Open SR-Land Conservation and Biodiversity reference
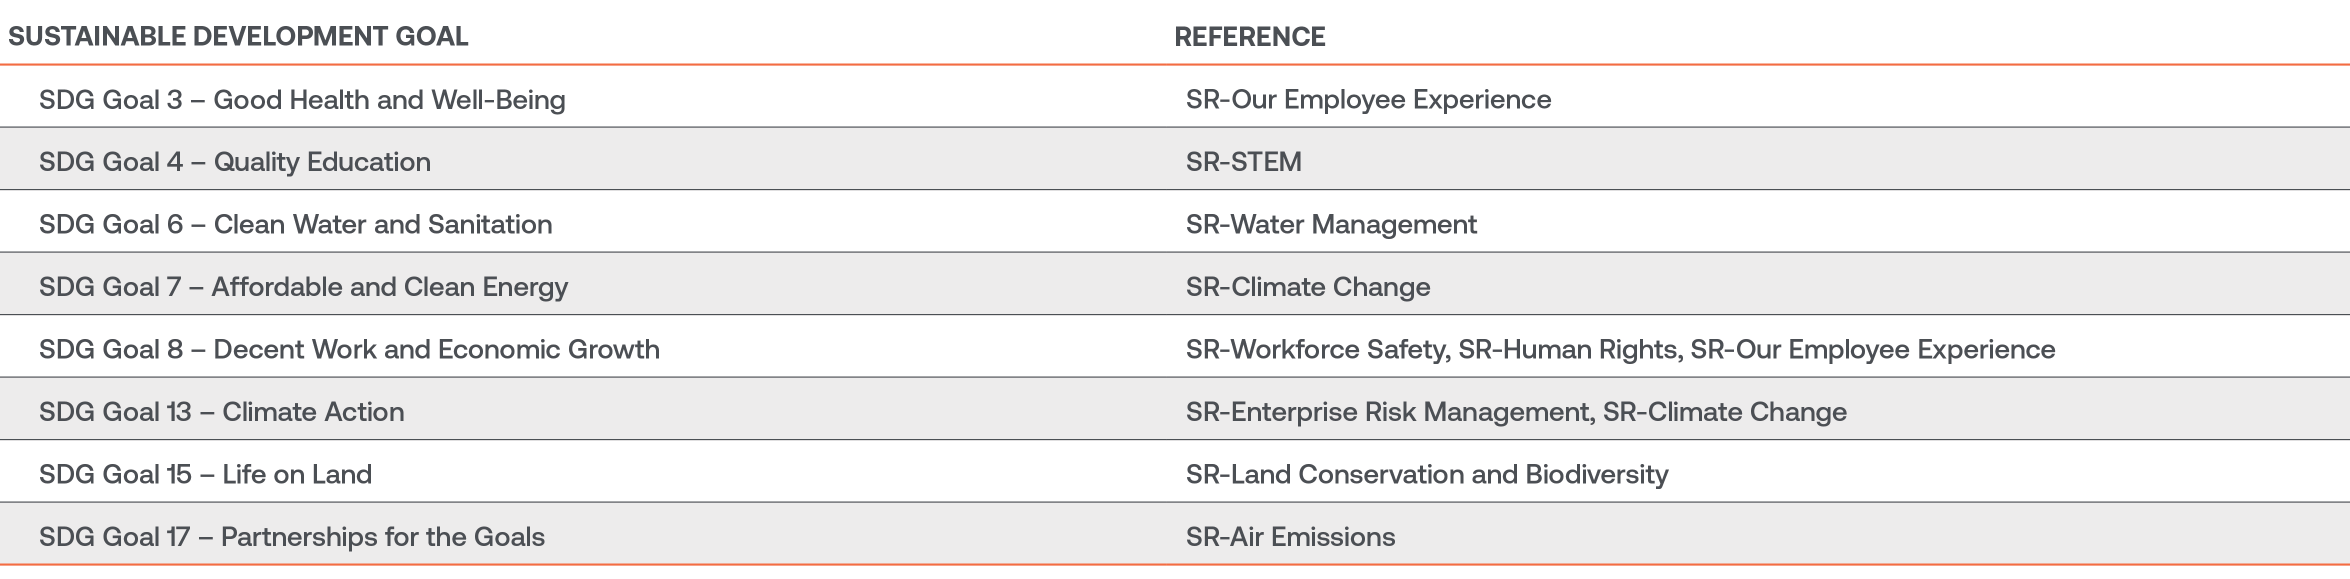The height and width of the screenshot is (579, 2350). [x=1427, y=475]
